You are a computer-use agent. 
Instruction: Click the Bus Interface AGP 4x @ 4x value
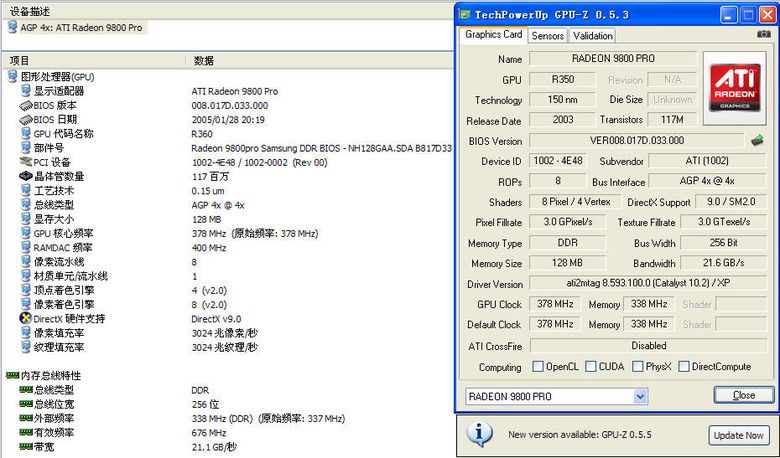click(707, 181)
